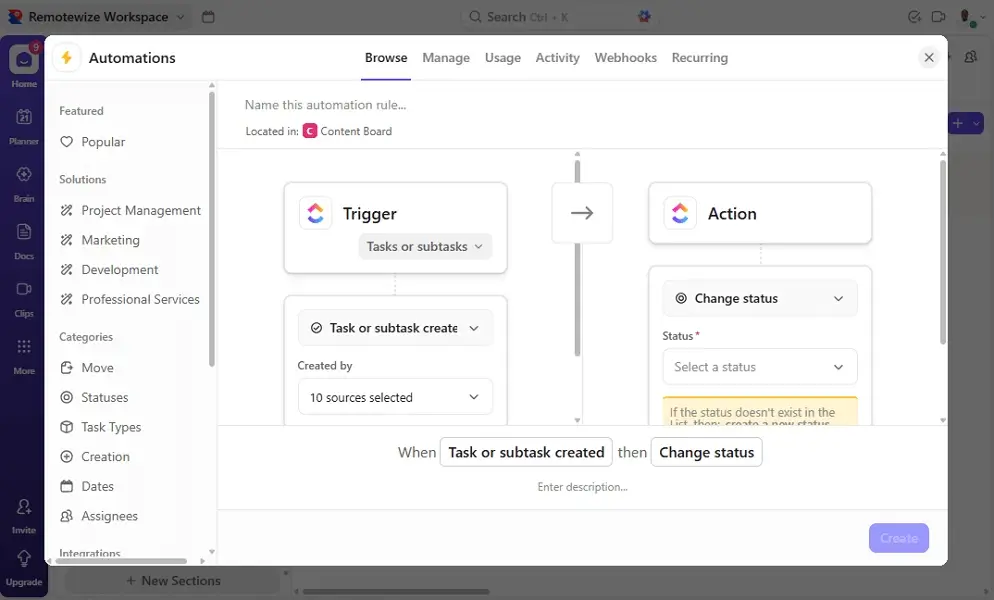Switch to the Webhooks tab

pos(625,57)
